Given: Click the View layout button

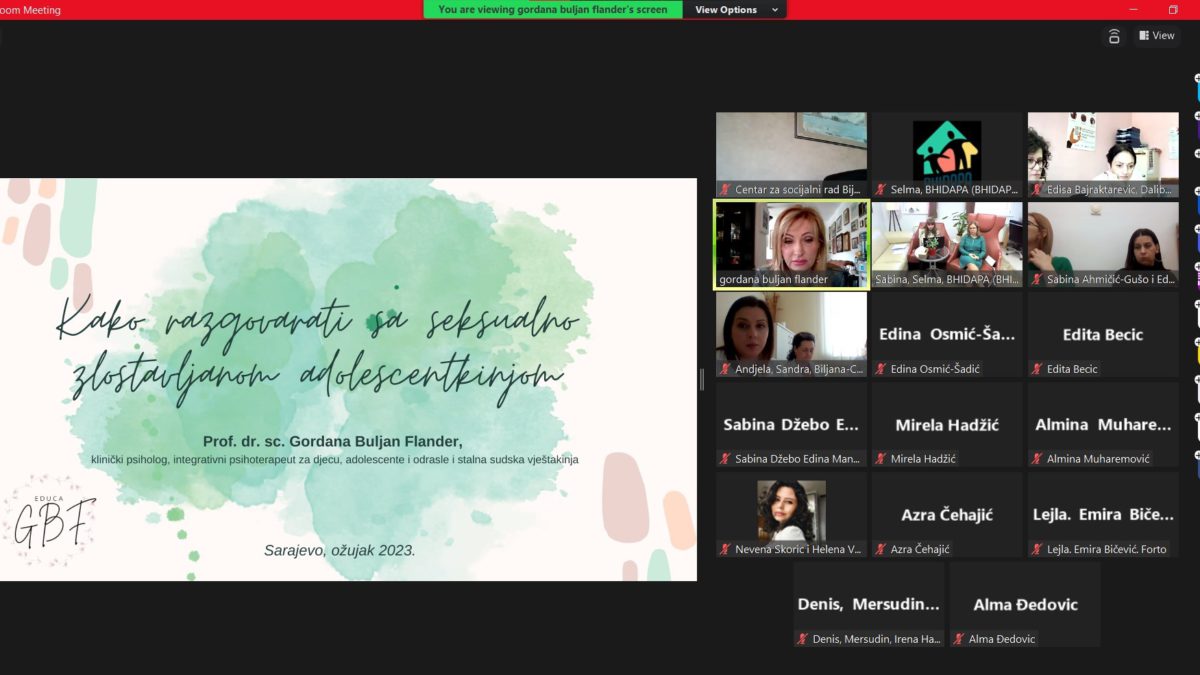Looking at the screenshot, I should [1156, 36].
